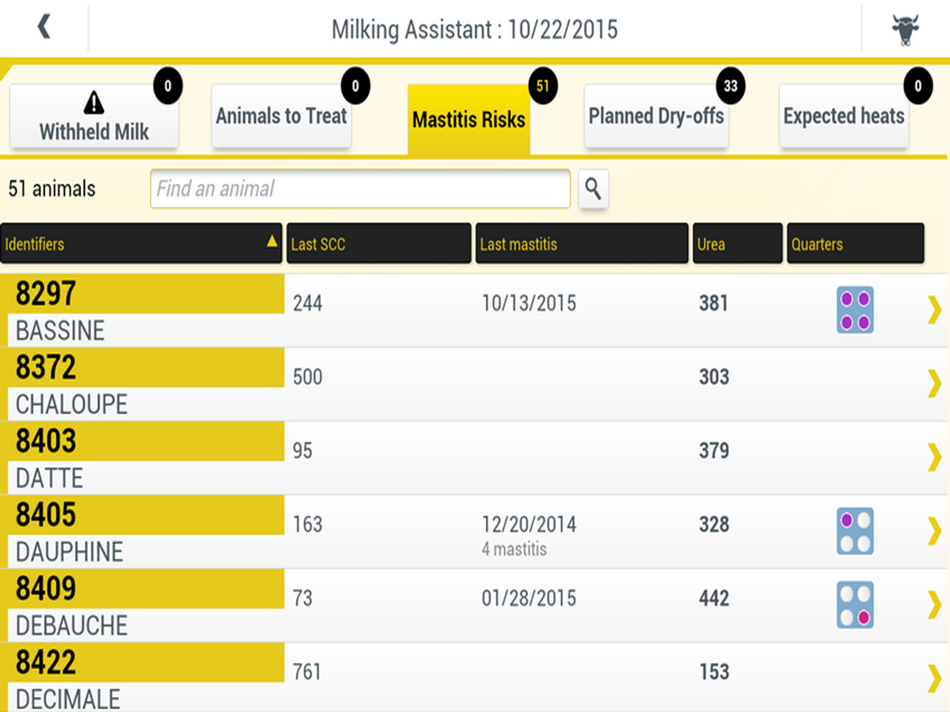Click Last SCC value 244
The width and height of the screenshot is (950, 712).
(308, 303)
